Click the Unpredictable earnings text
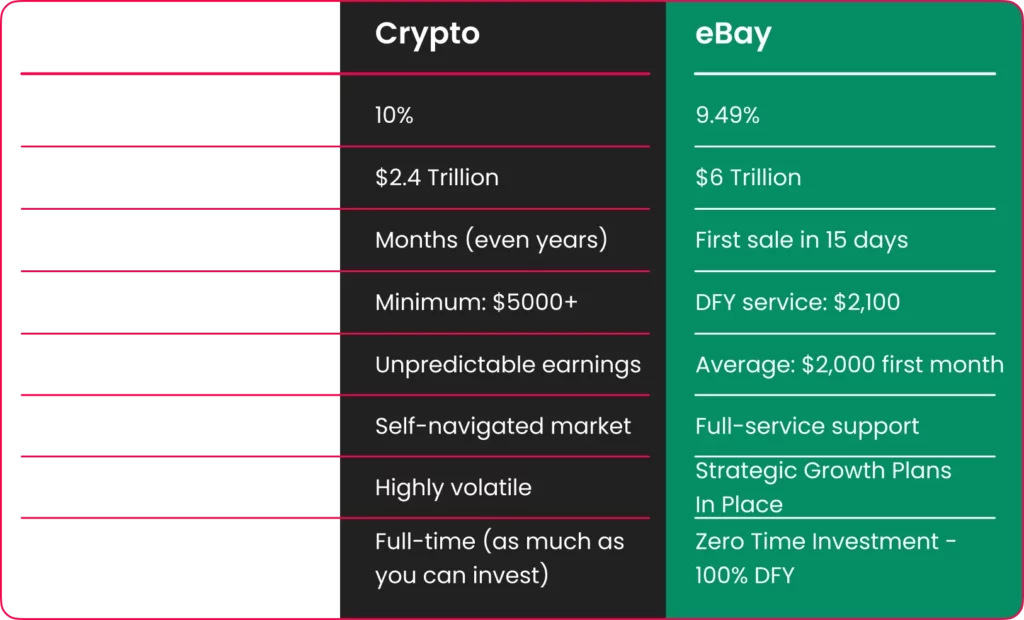This screenshot has height=620, width=1024. pos(508,365)
